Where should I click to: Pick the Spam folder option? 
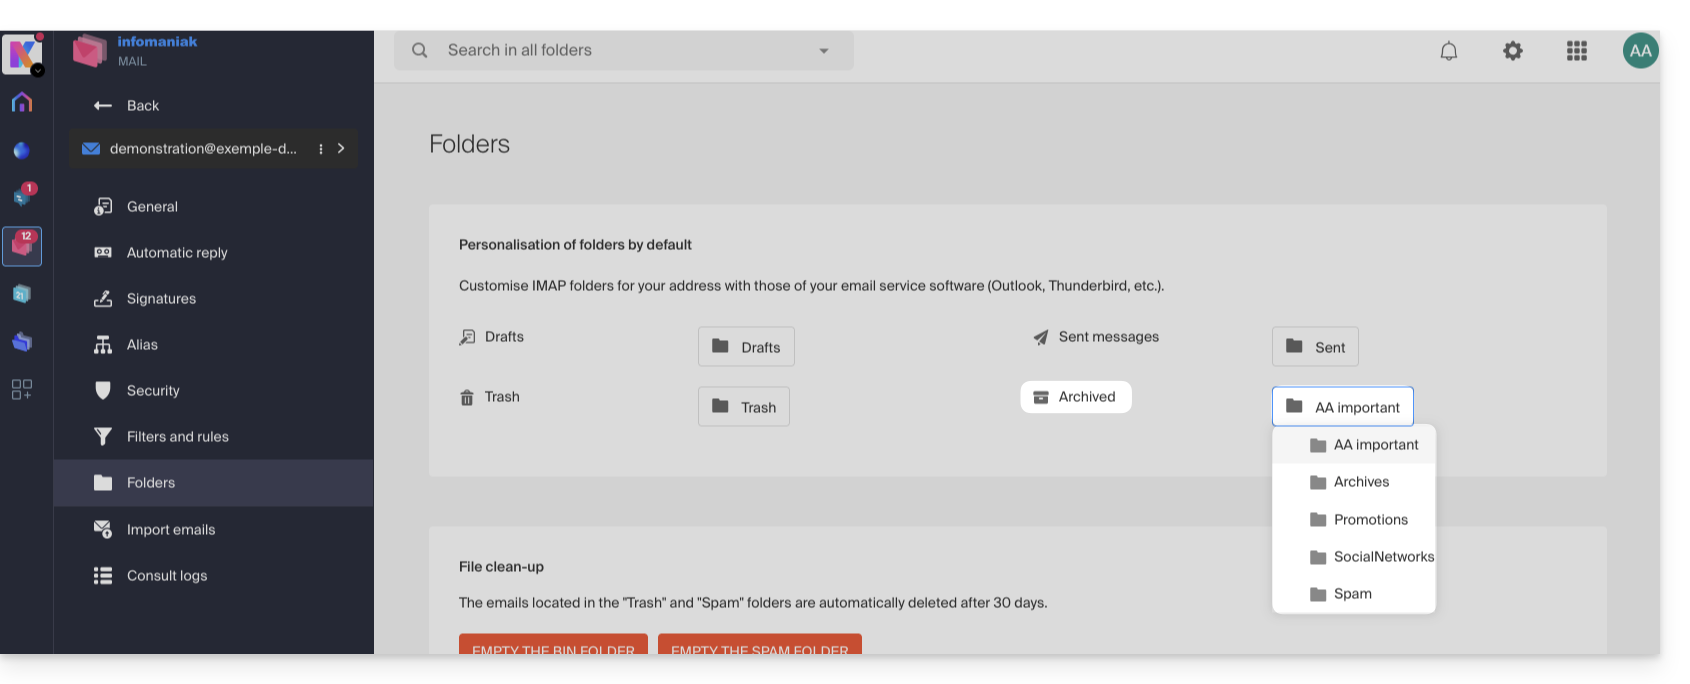pos(1352,594)
